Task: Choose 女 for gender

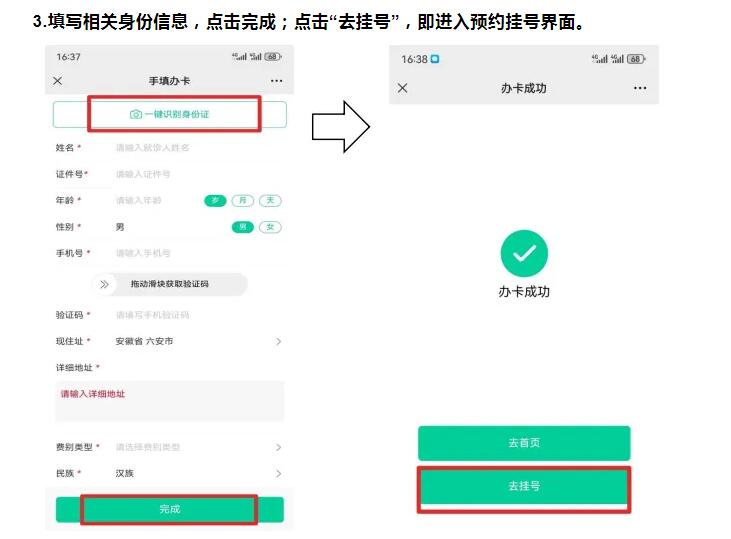Action: click(270, 227)
